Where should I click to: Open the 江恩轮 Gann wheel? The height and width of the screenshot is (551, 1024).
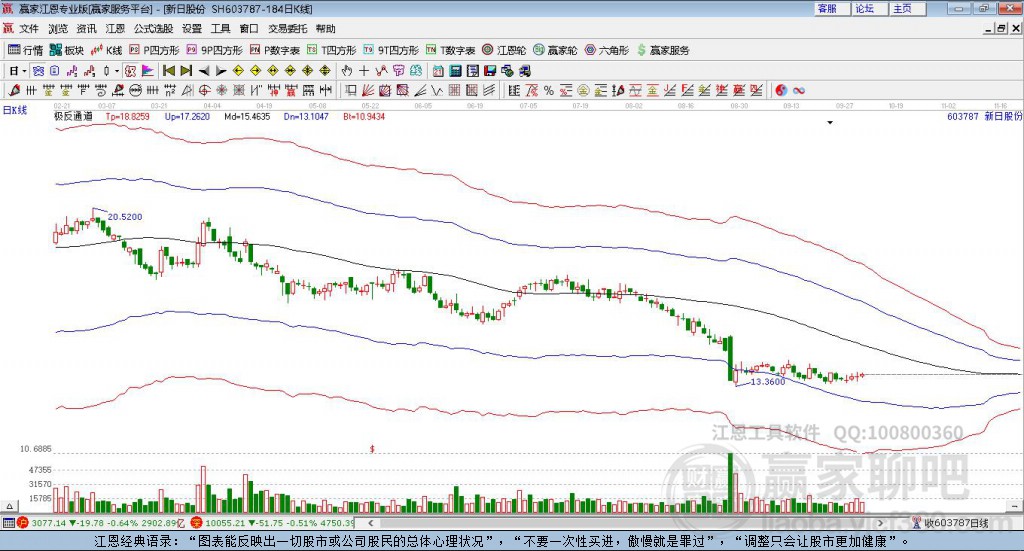point(504,50)
